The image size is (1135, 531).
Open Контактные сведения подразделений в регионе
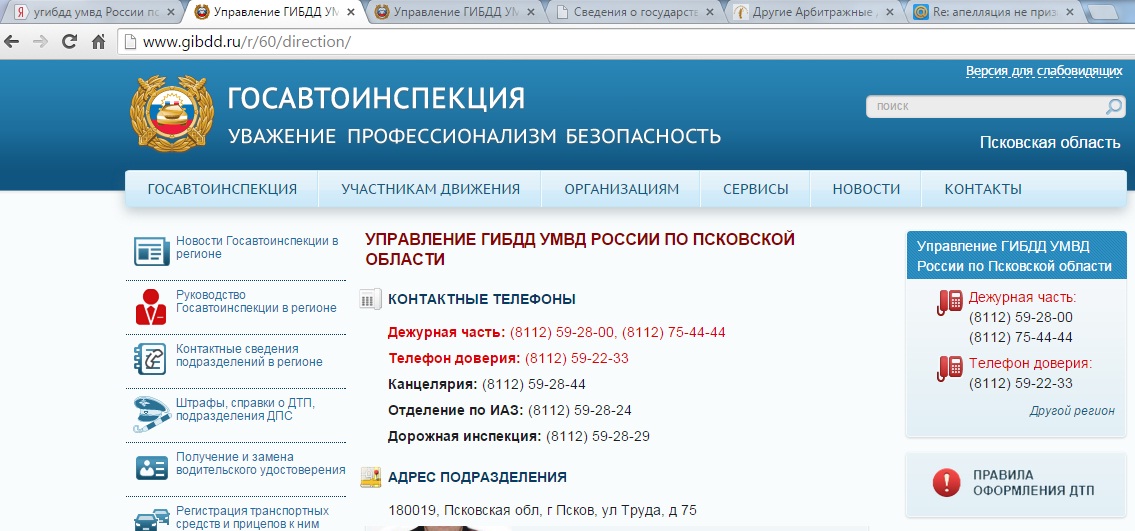[249, 355]
